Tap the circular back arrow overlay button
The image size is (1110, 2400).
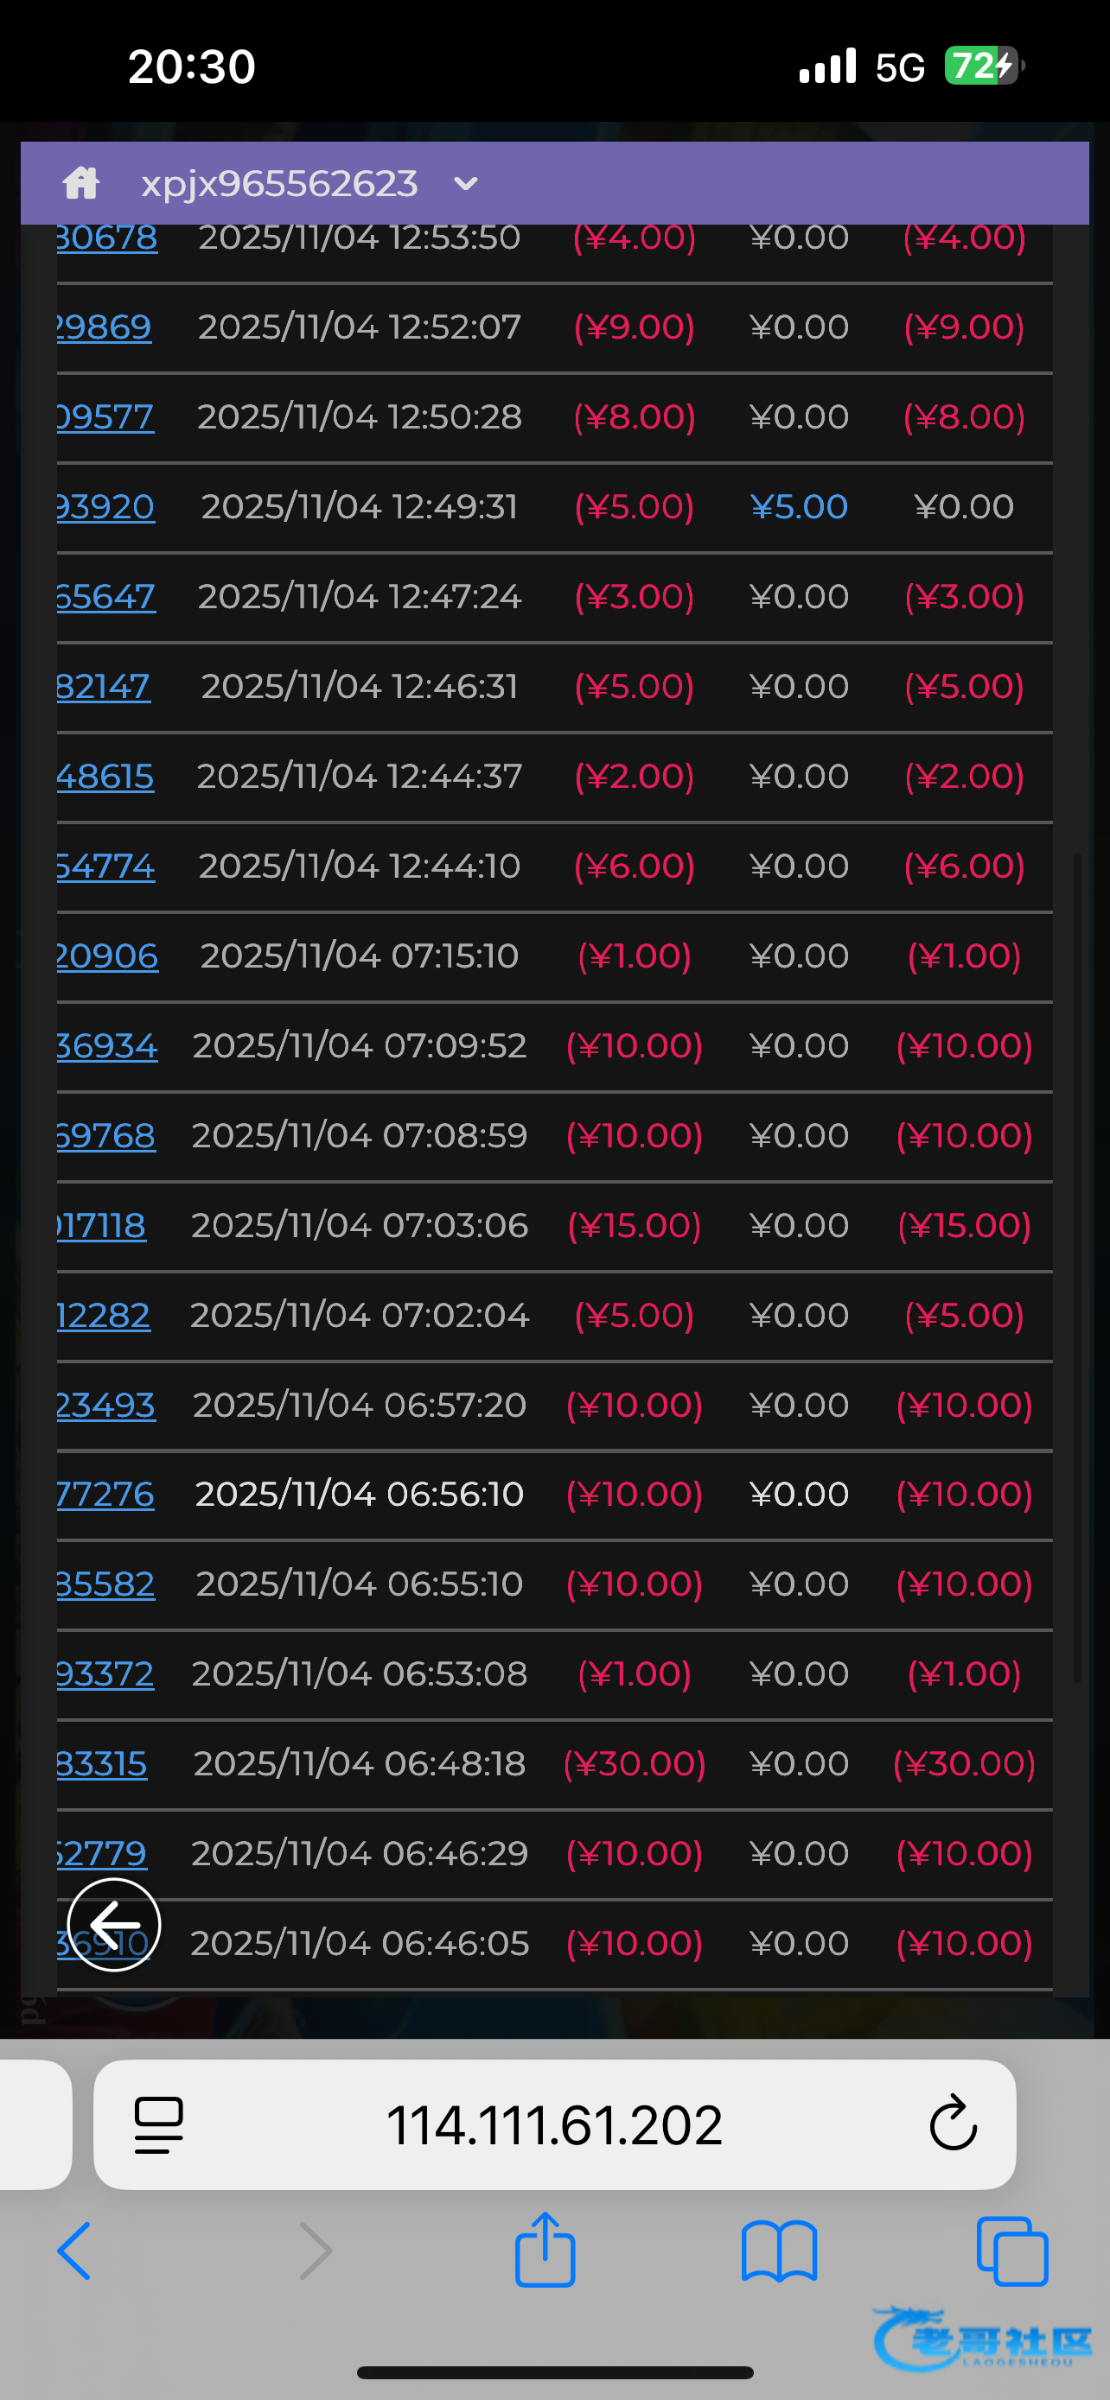coord(114,1924)
